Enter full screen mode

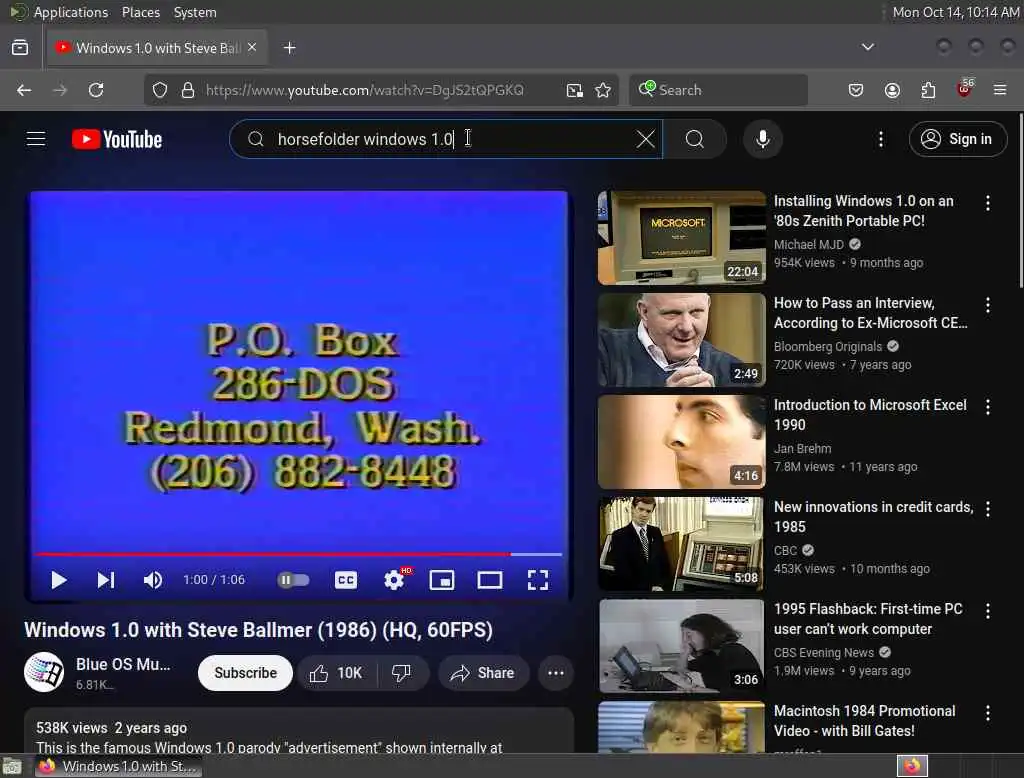pos(537,580)
